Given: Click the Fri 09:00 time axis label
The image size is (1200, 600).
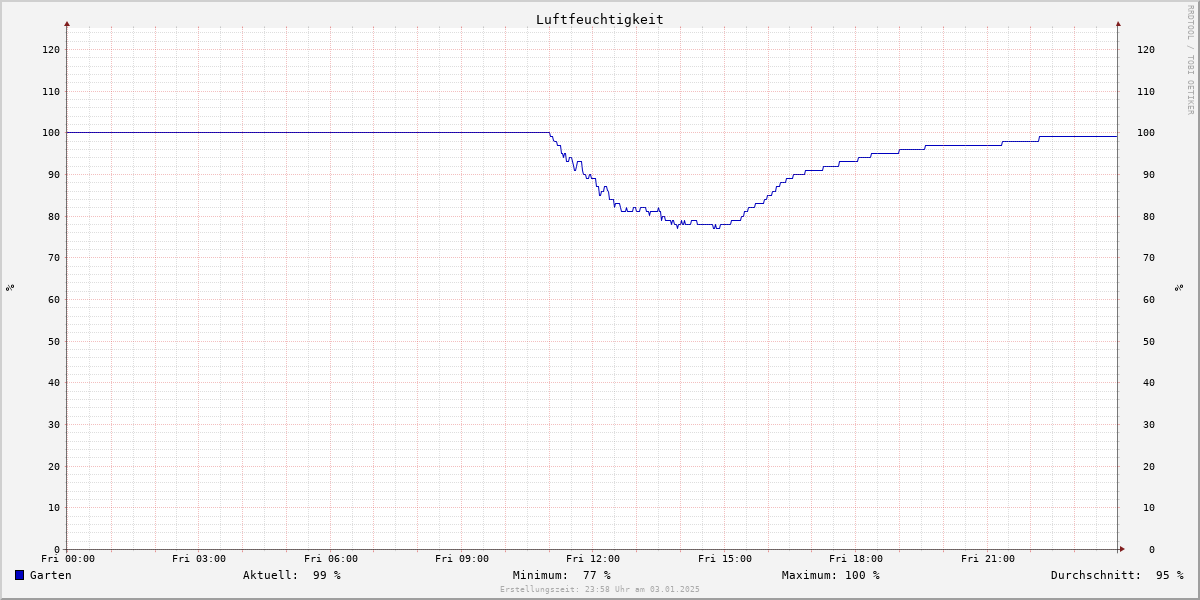Looking at the screenshot, I should (462, 559).
